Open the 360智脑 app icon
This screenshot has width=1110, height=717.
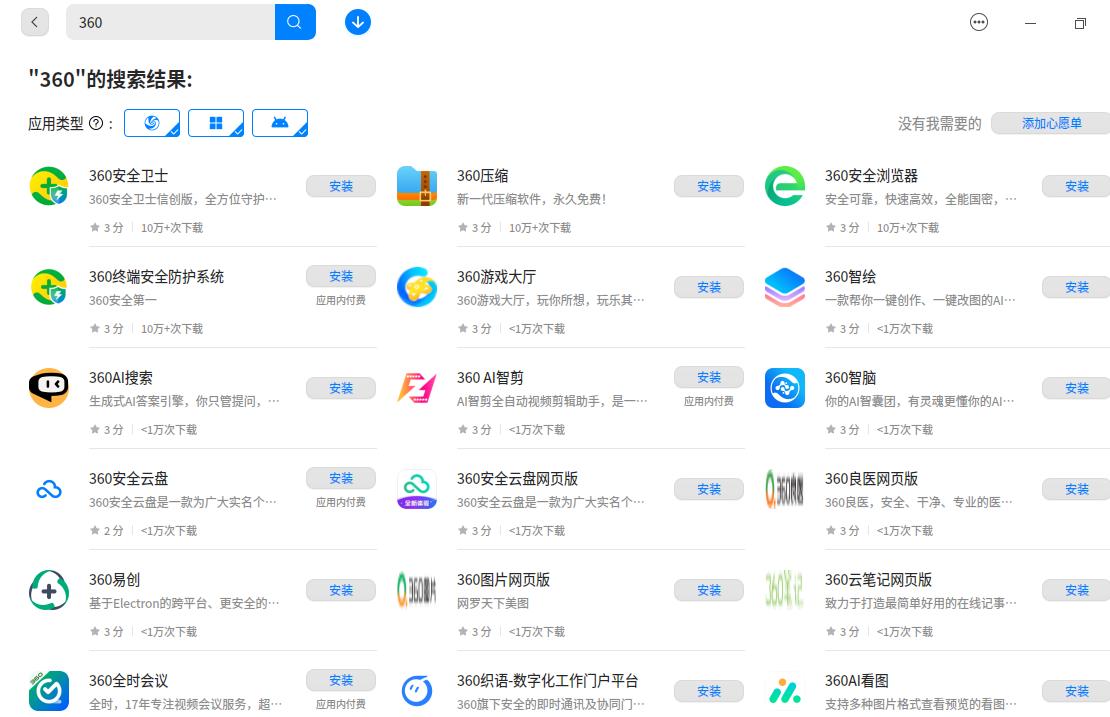coord(785,388)
